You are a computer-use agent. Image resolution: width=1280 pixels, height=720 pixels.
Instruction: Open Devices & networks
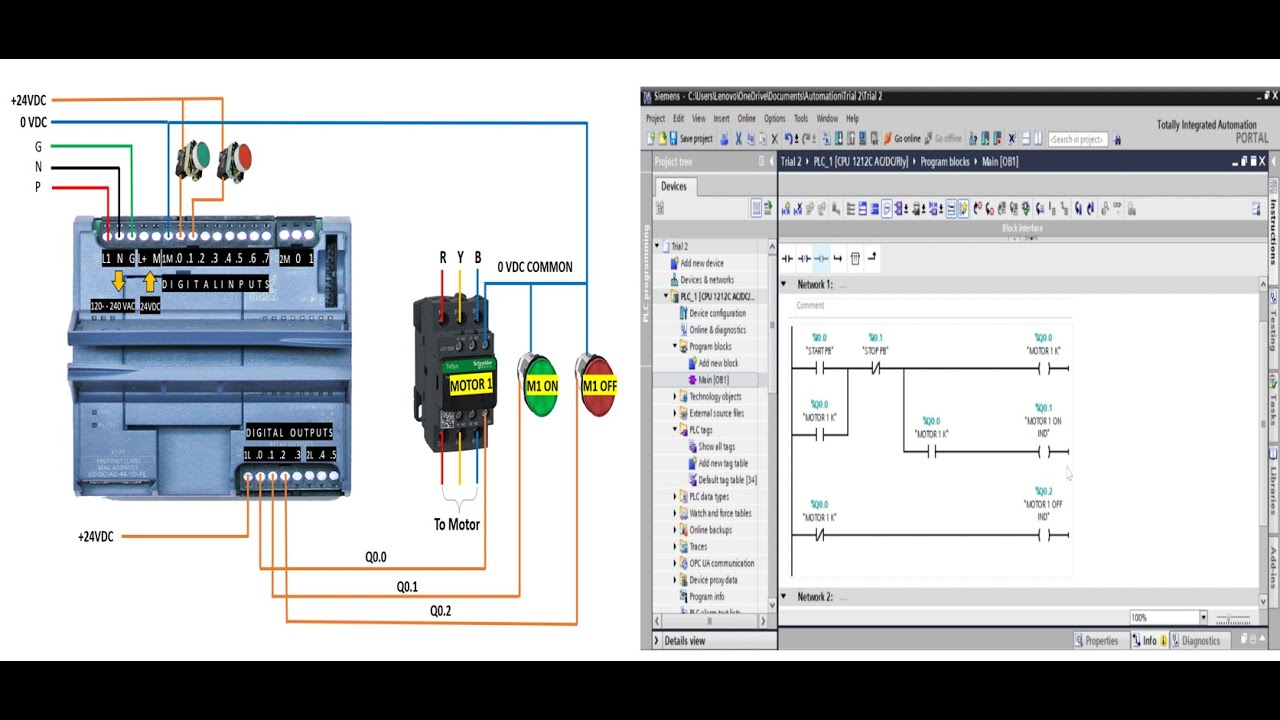[707, 280]
